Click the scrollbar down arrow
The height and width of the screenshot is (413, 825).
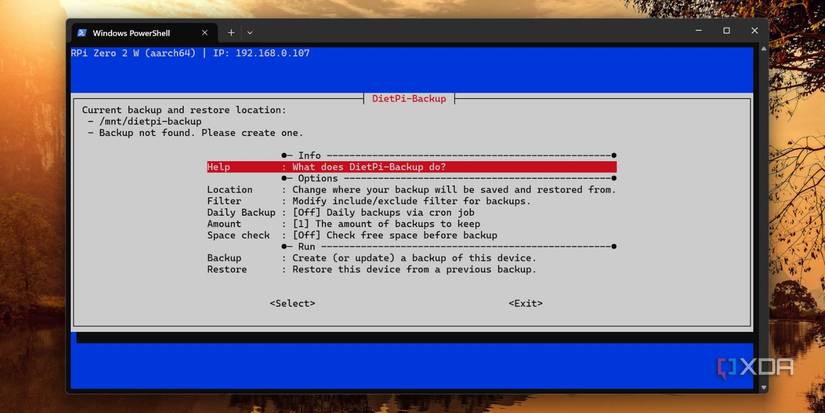click(x=763, y=388)
